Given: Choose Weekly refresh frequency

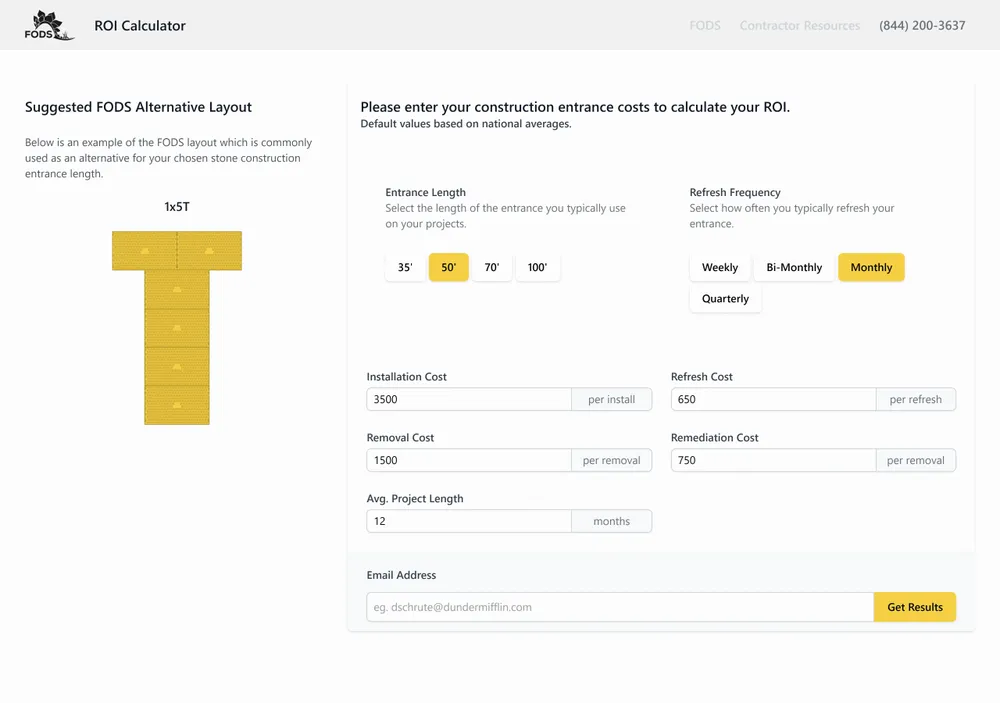Looking at the screenshot, I should [719, 267].
